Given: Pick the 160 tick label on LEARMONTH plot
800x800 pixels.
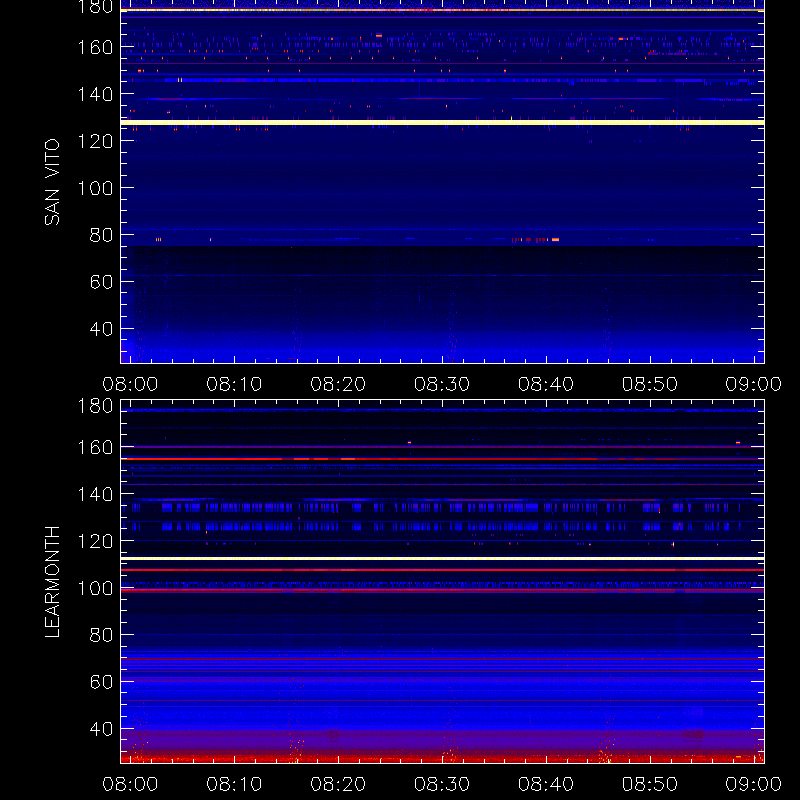Looking at the screenshot, I should tap(95, 447).
